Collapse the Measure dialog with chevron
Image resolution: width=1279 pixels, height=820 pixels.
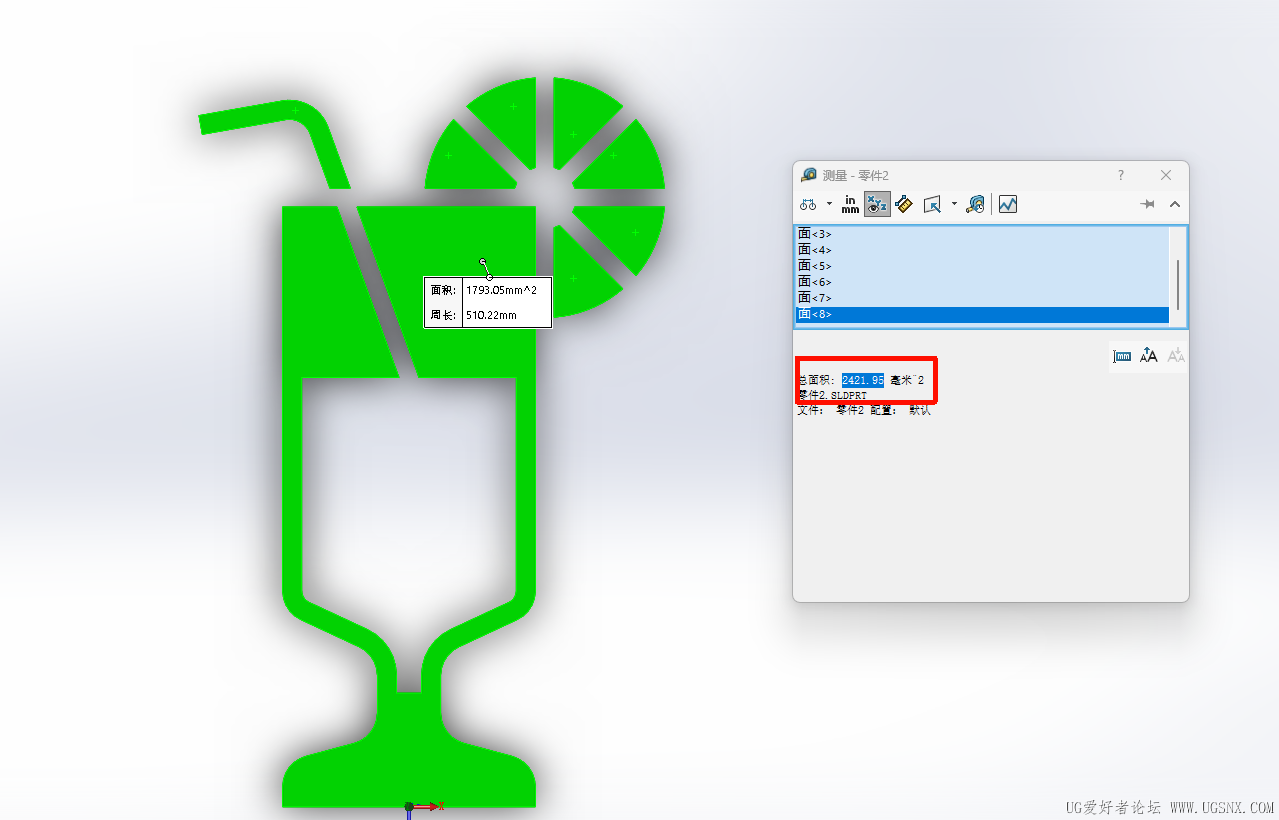(x=1175, y=204)
